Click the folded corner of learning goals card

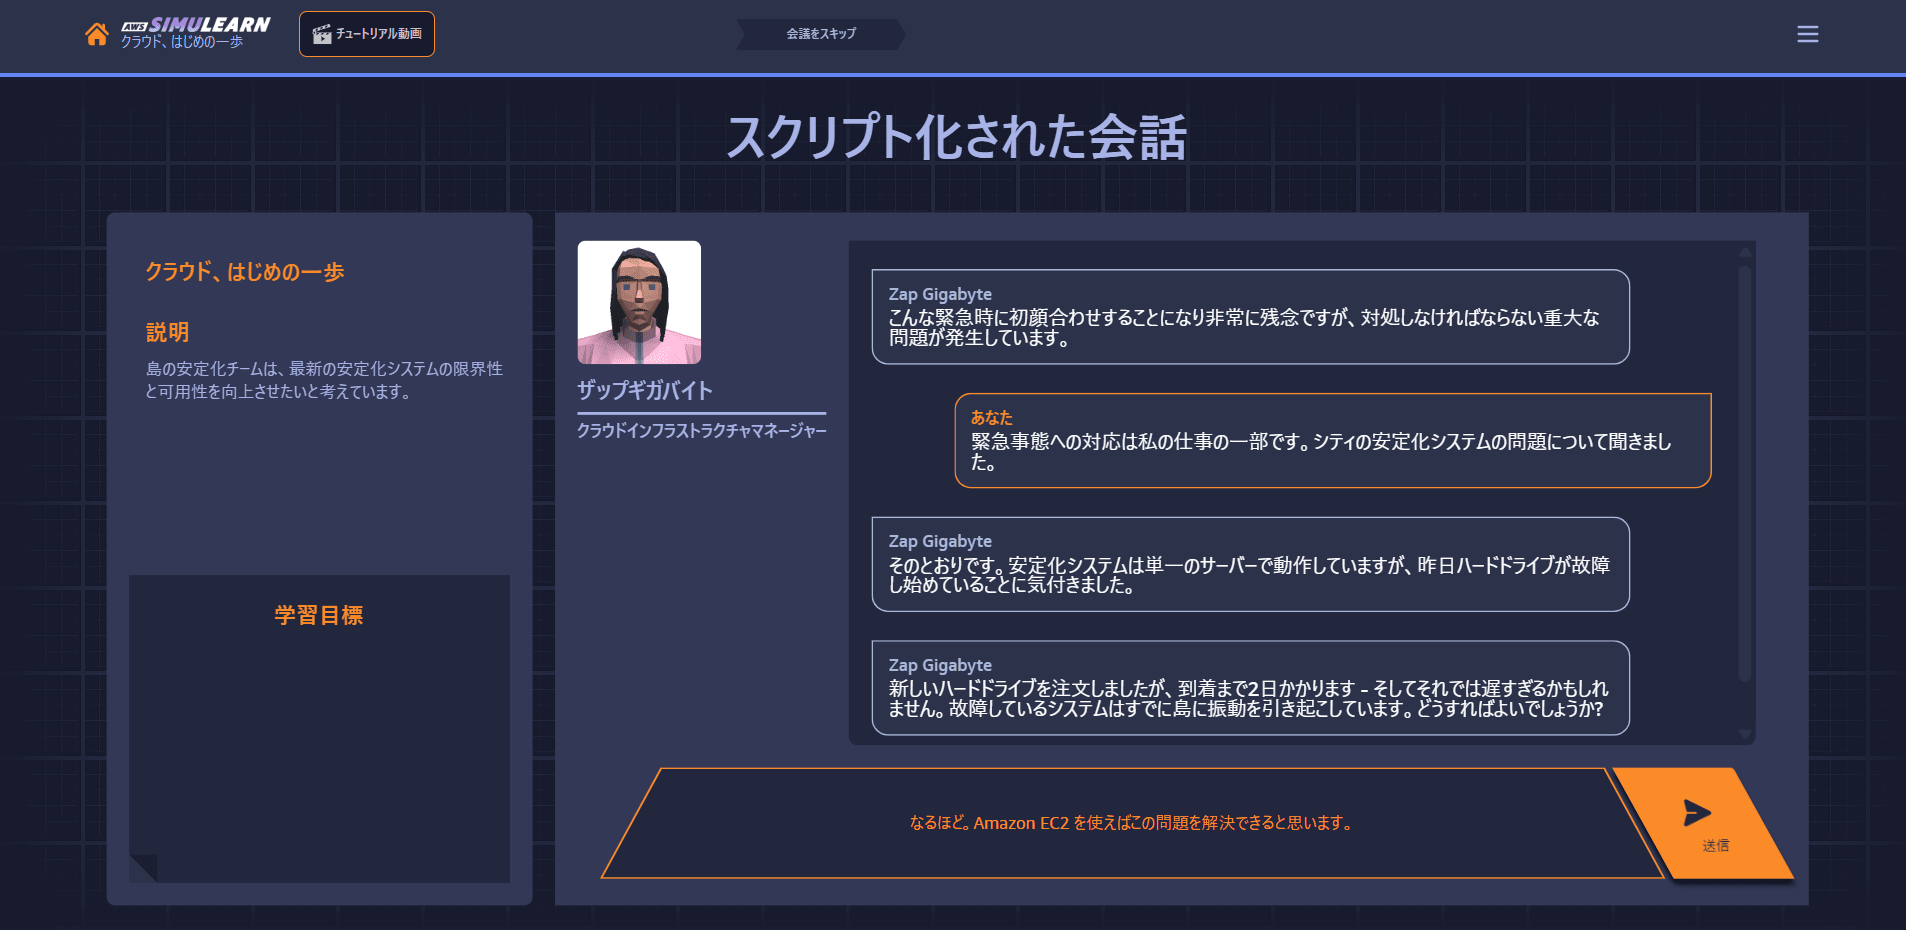(x=144, y=868)
